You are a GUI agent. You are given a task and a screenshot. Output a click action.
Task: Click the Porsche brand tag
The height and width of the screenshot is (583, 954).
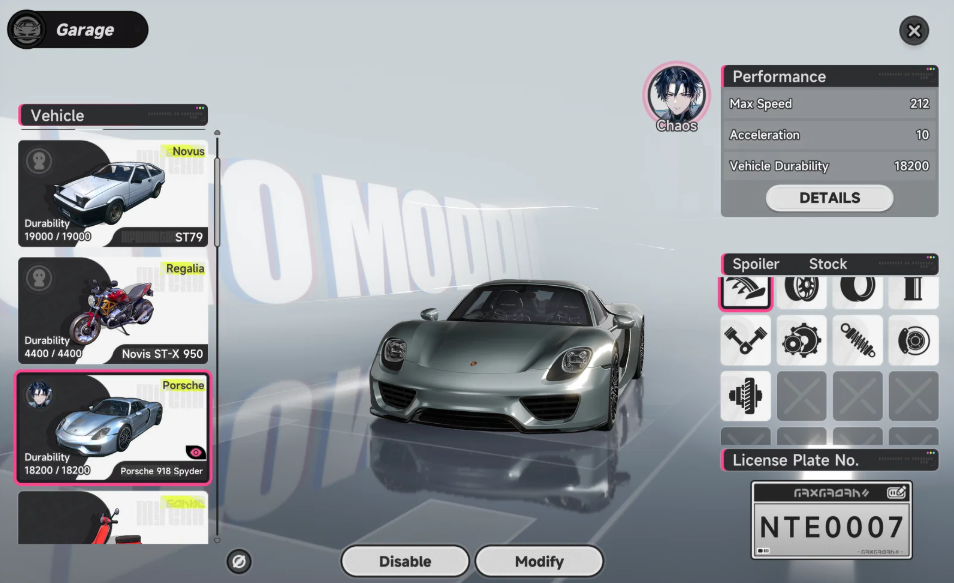[x=183, y=385]
